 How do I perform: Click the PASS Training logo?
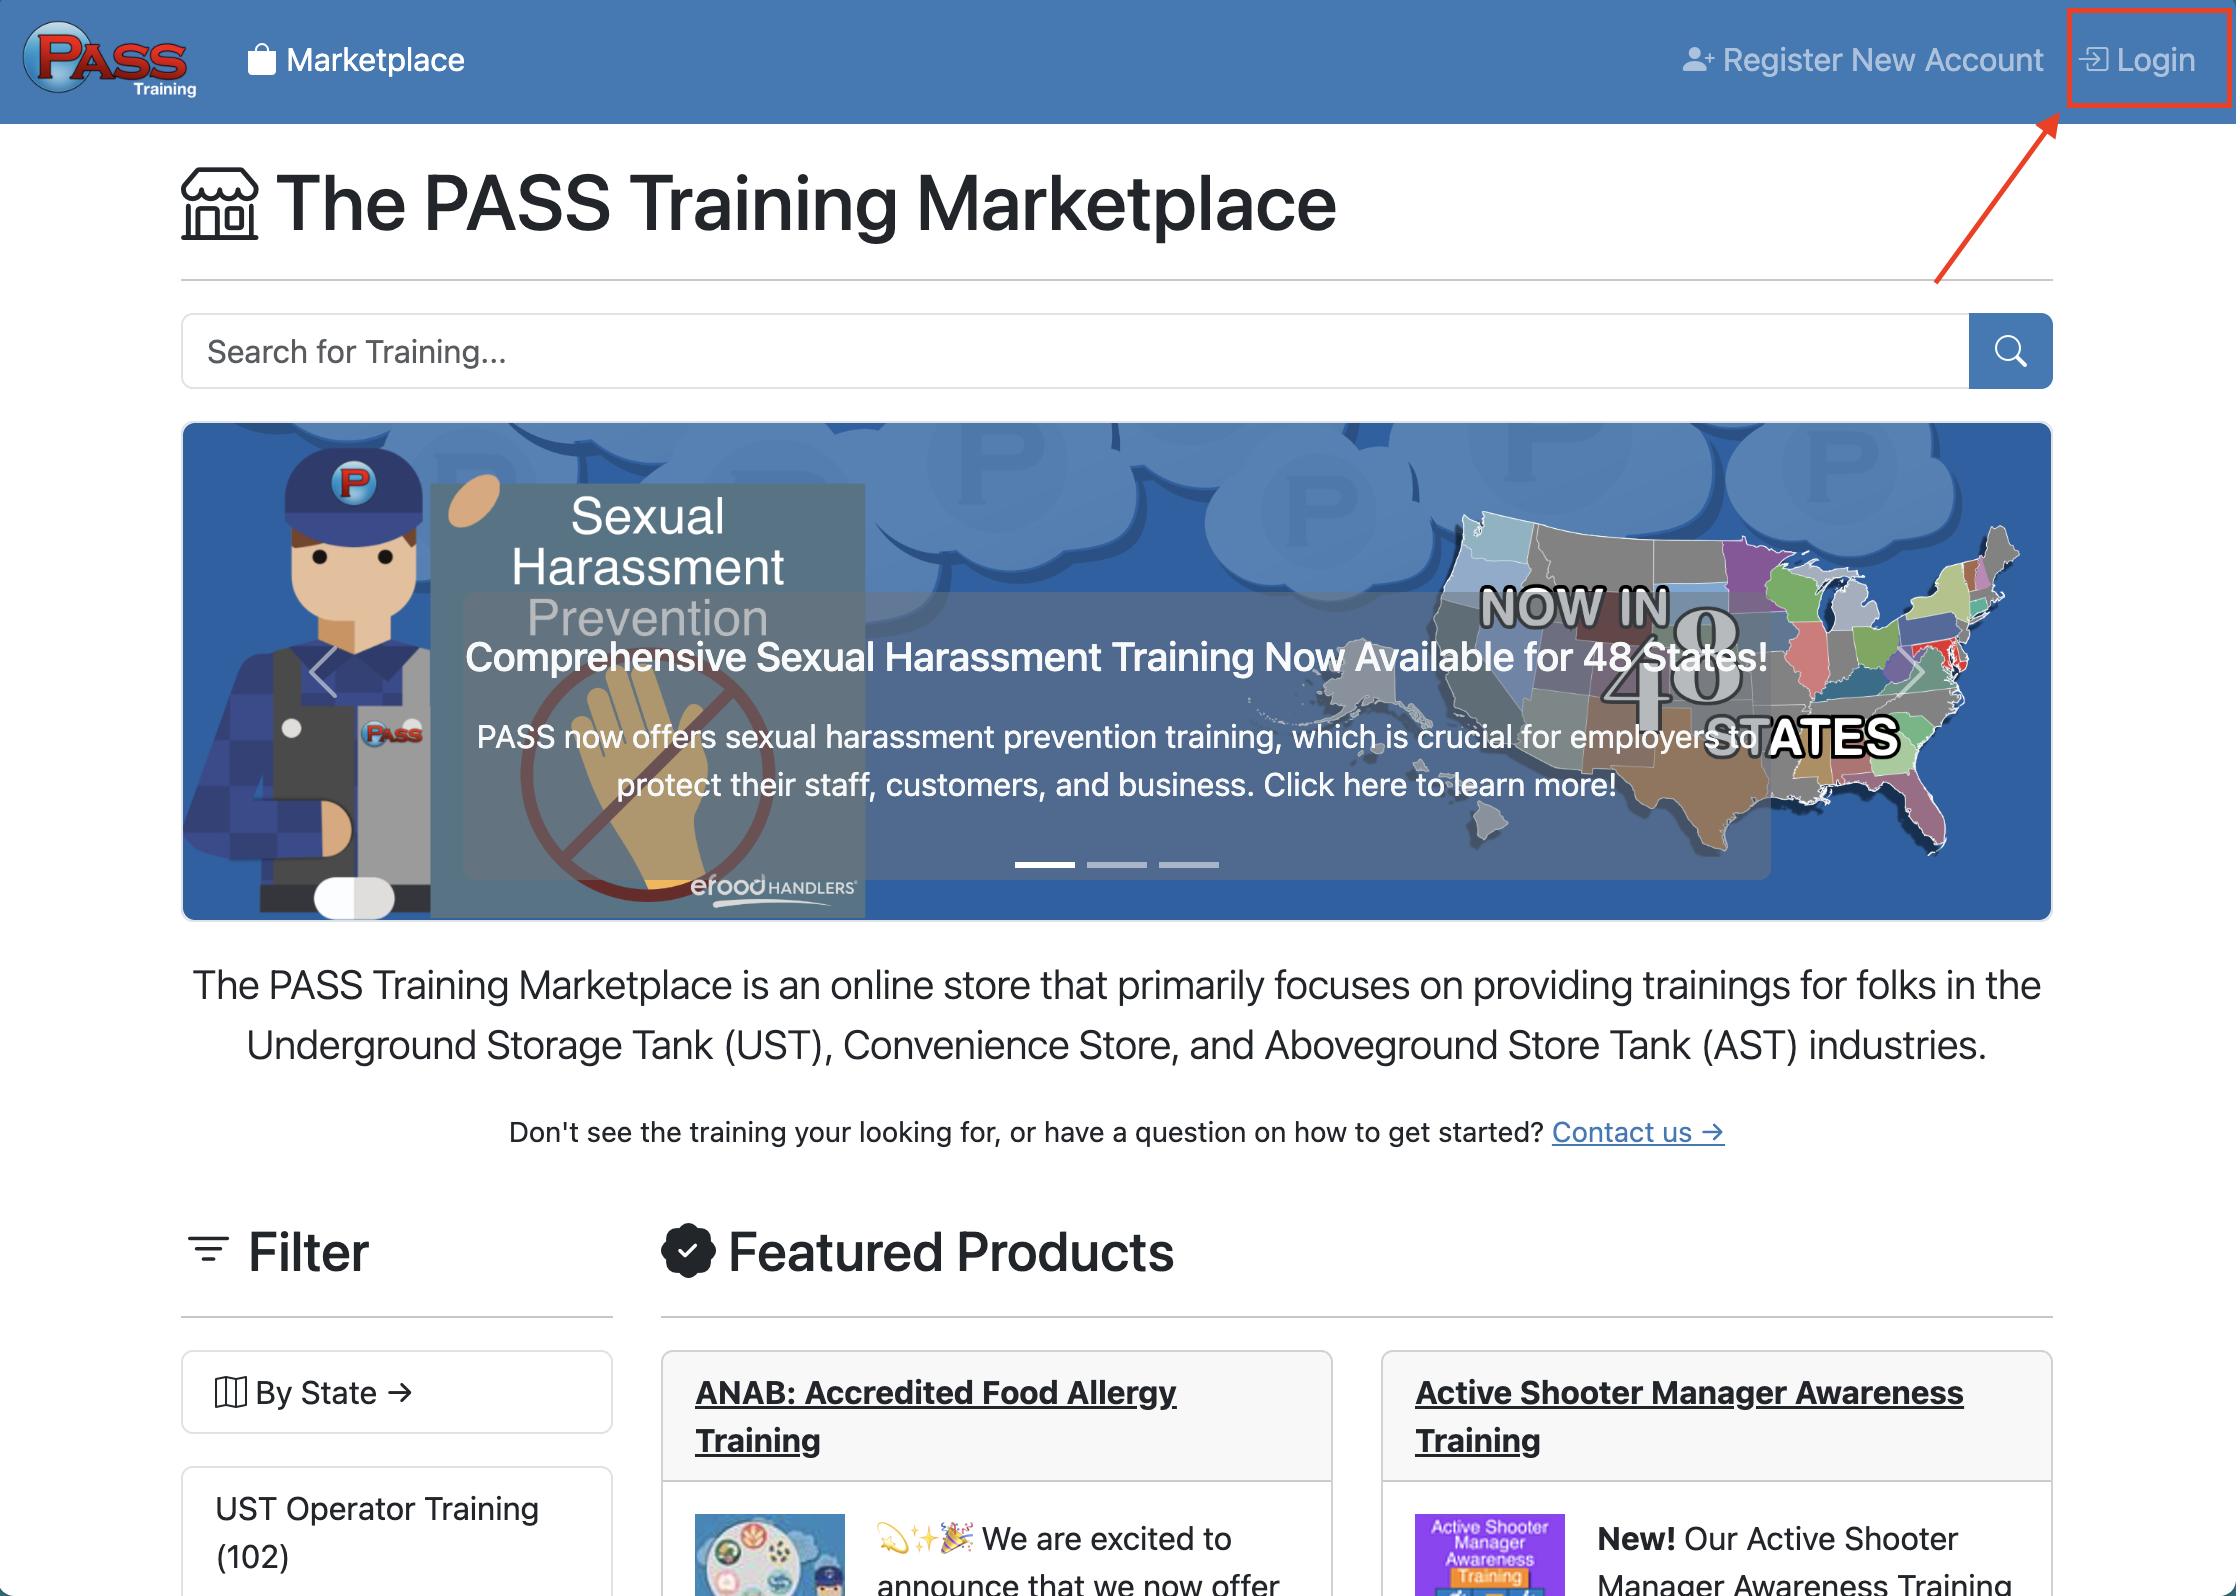(110, 60)
